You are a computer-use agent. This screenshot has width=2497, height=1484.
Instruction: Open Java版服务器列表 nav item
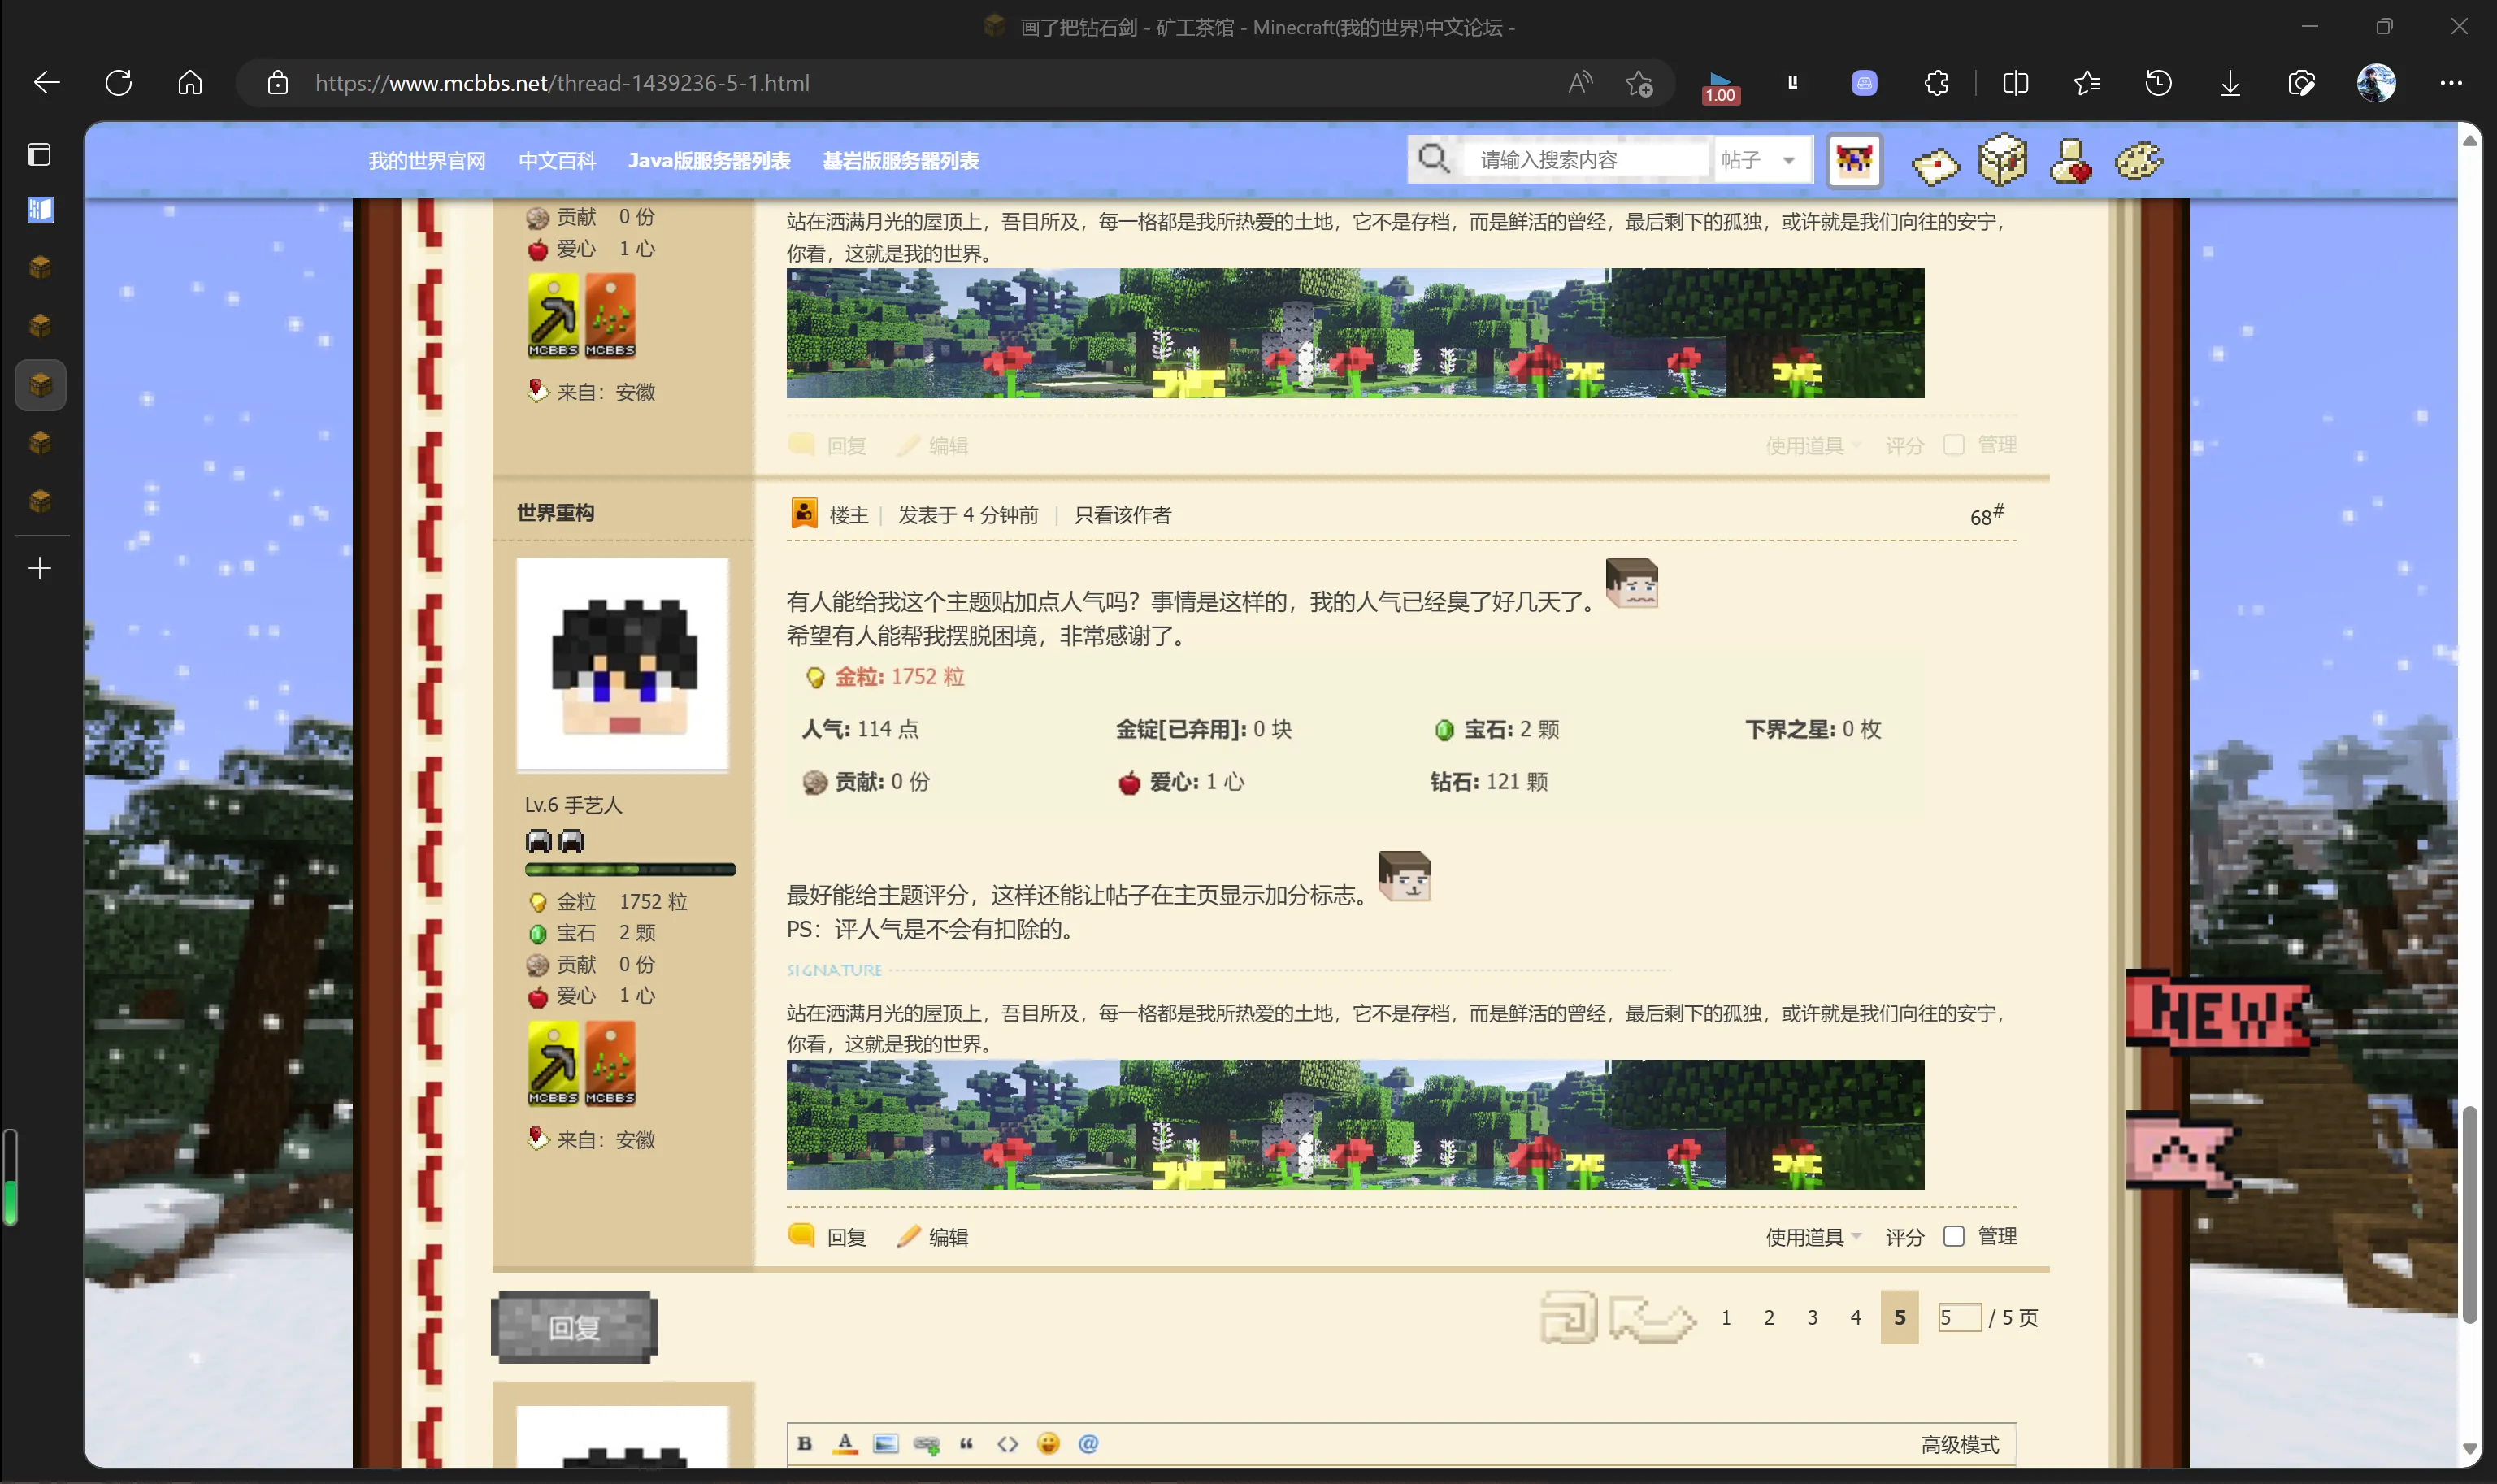pyautogui.click(x=709, y=161)
